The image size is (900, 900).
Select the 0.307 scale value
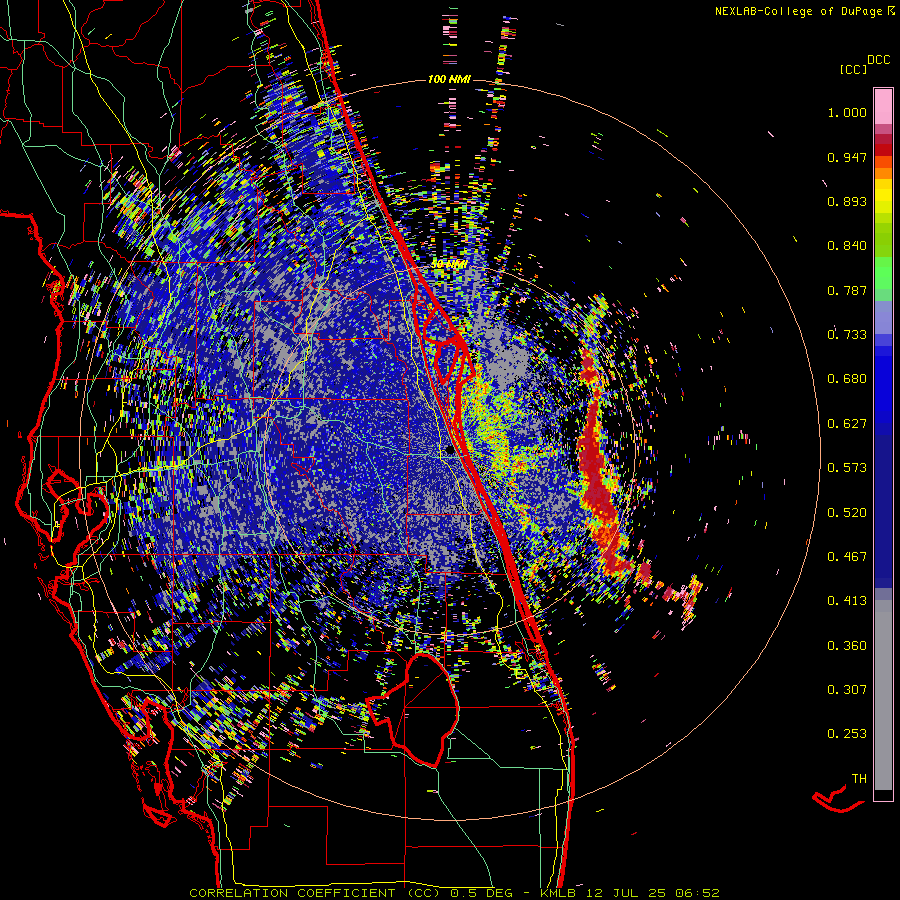click(847, 690)
